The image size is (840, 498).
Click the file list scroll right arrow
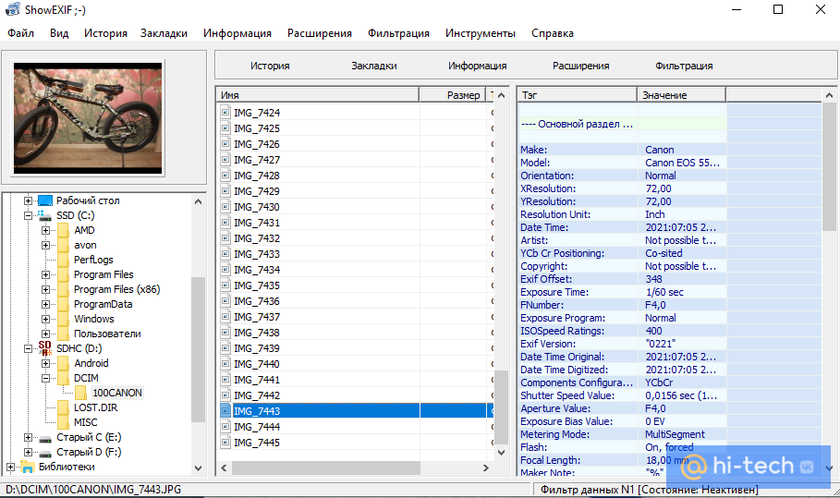pos(485,467)
